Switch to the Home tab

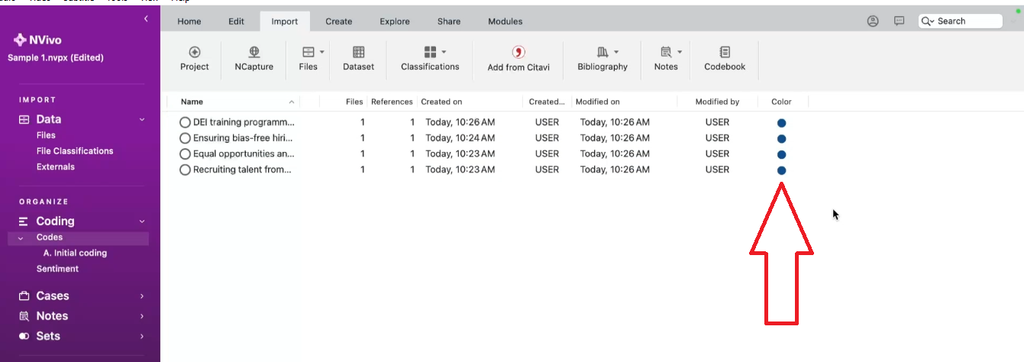[189, 22]
